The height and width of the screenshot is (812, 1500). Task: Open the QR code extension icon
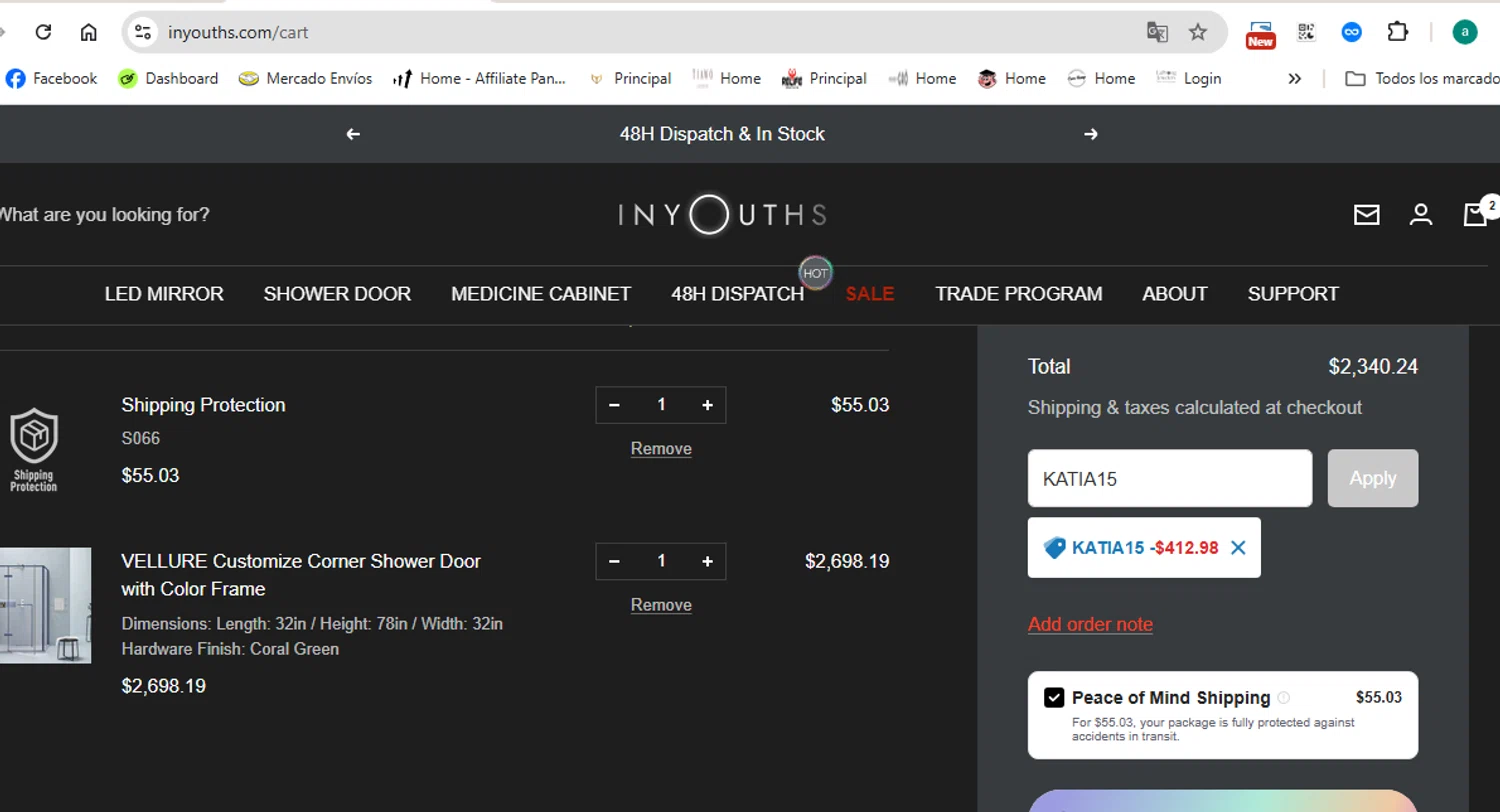tap(1306, 32)
